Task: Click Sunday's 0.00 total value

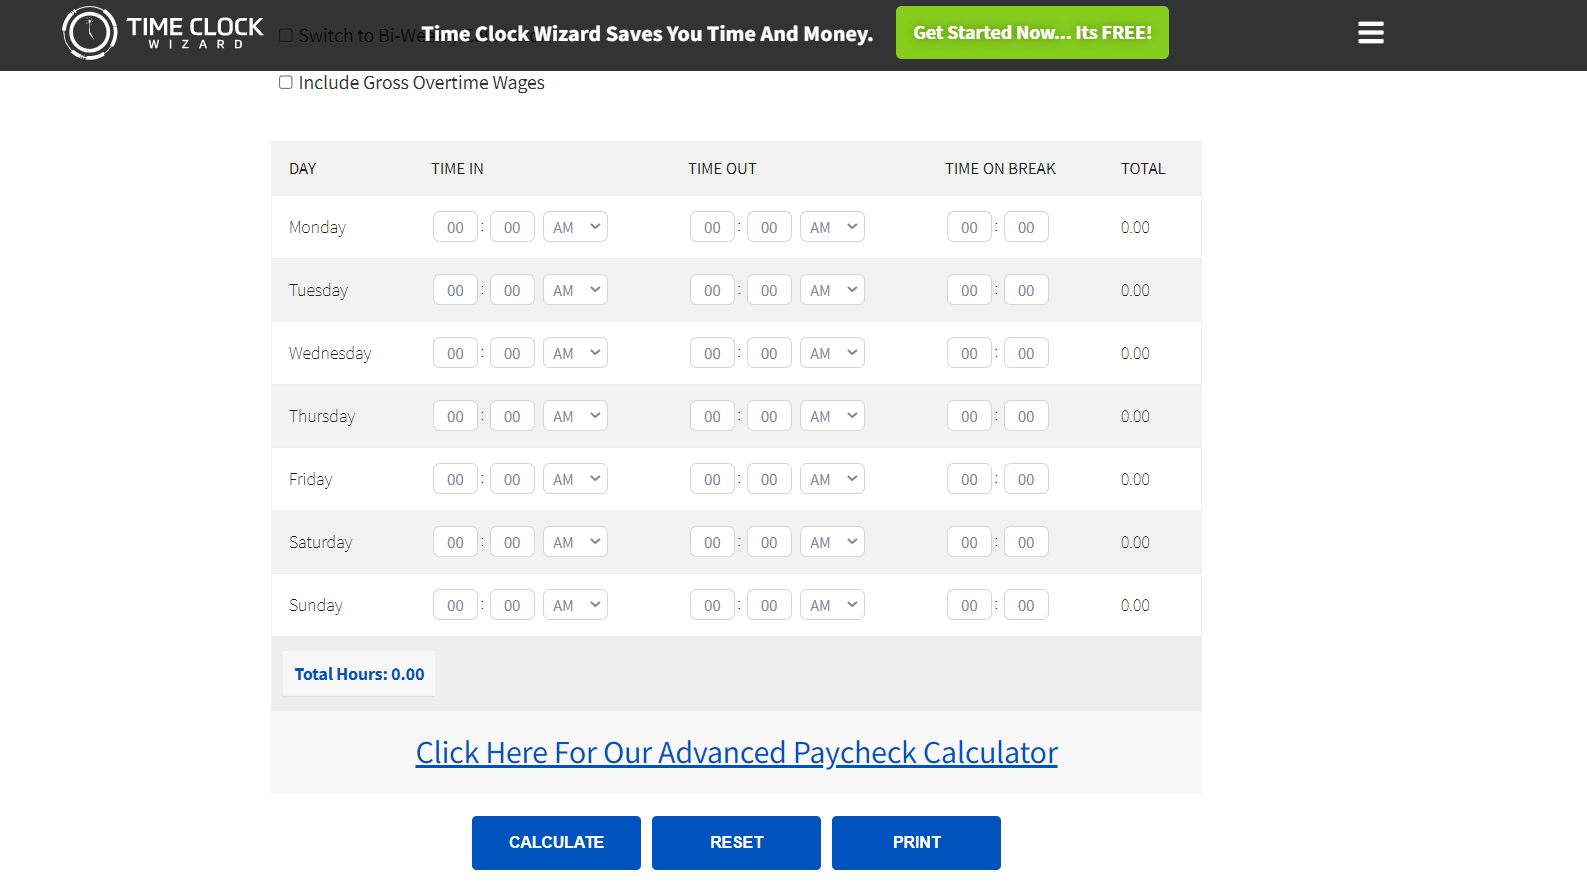Action: point(1135,605)
